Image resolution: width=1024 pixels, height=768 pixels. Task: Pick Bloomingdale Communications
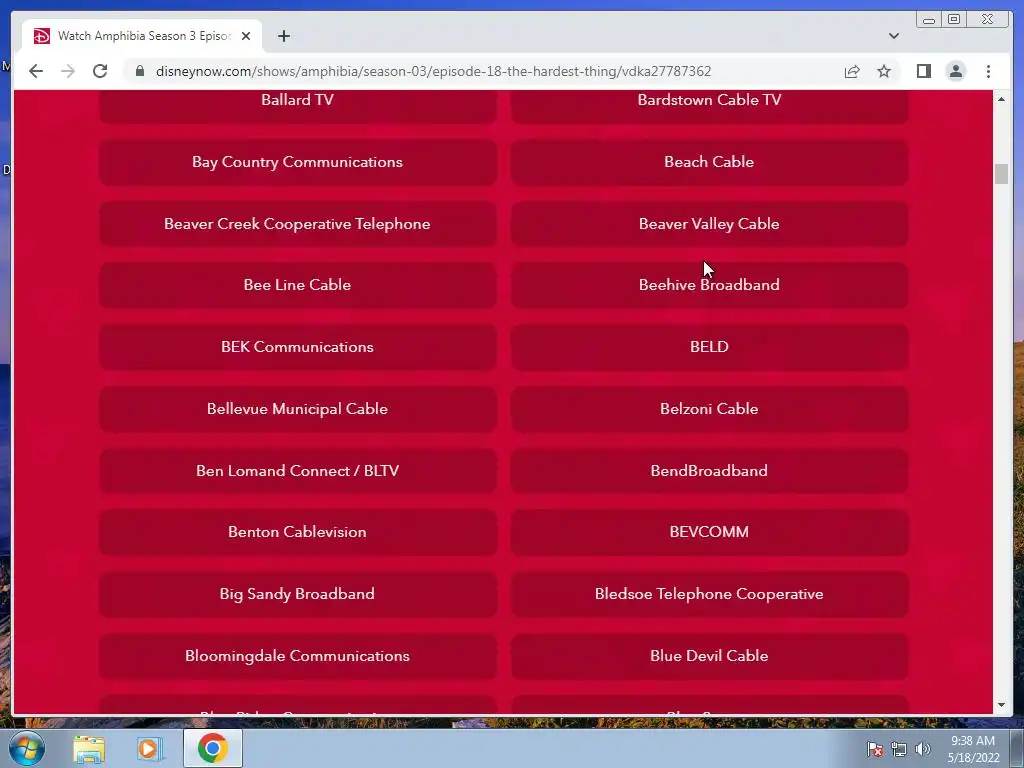point(297,656)
